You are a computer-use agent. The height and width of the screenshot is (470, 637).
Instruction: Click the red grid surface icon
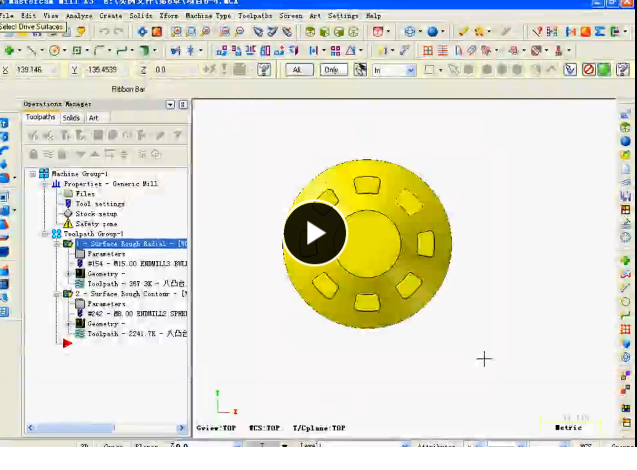[428, 50]
